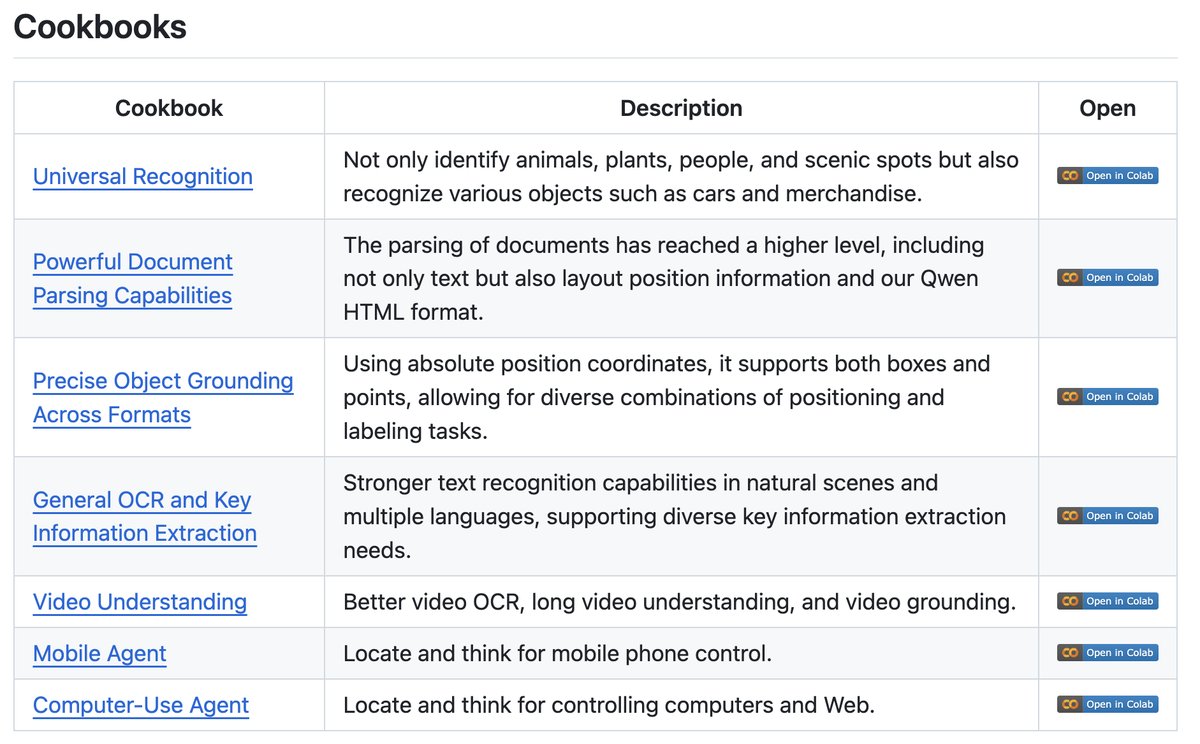Click the Cookbooks section heading
The height and width of the screenshot is (744, 1200).
pos(100,27)
